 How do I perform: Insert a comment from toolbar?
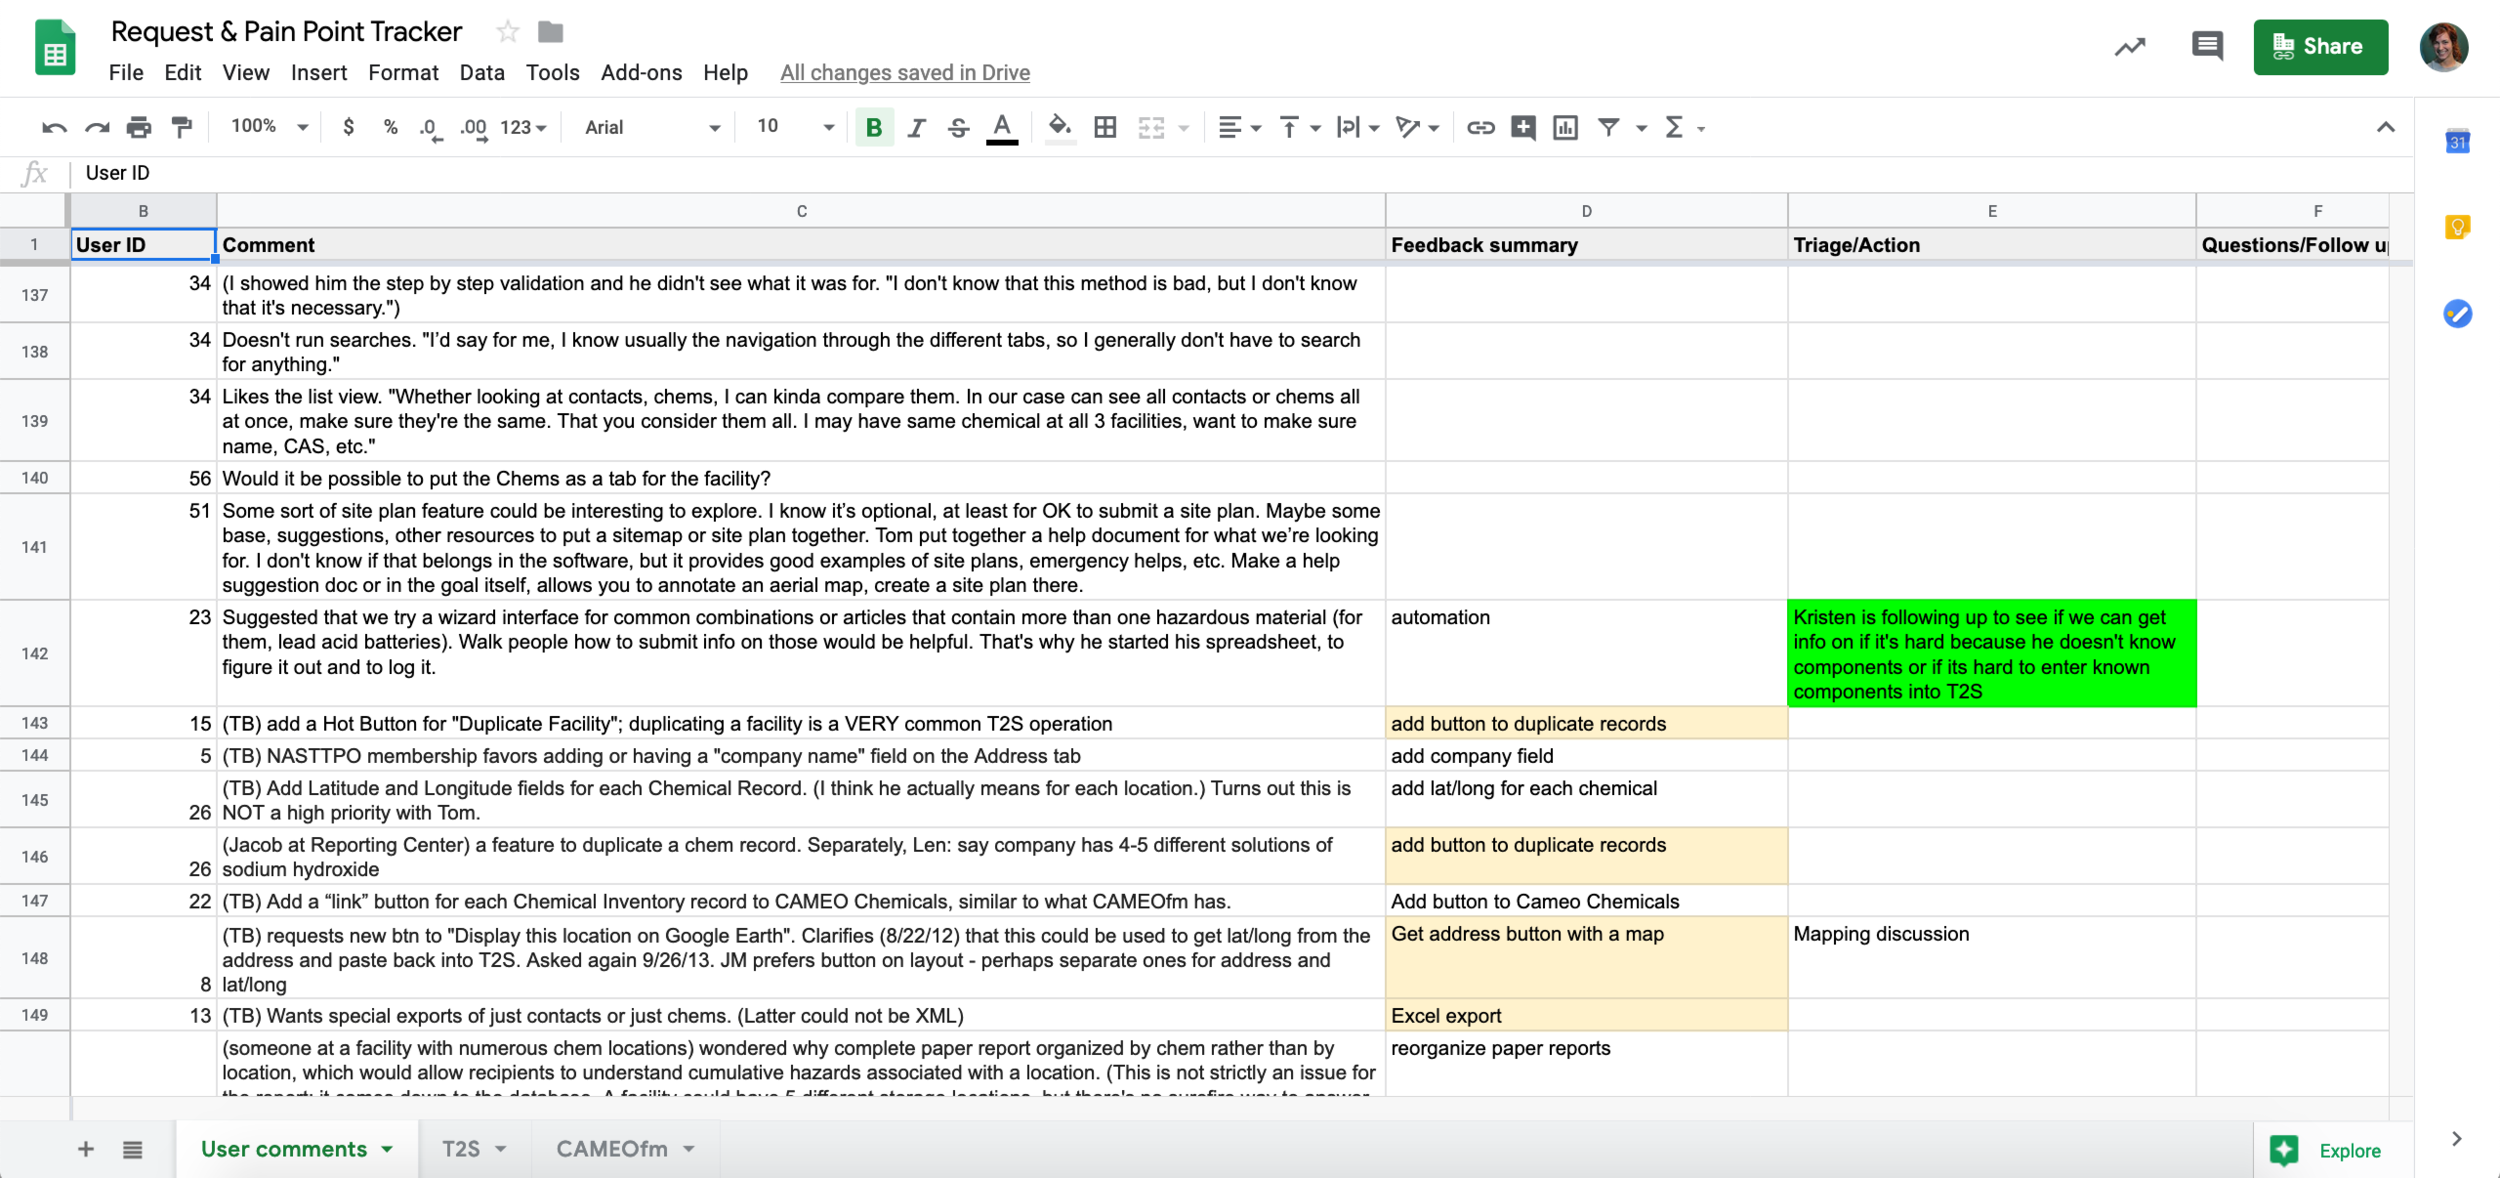(x=1523, y=128)
